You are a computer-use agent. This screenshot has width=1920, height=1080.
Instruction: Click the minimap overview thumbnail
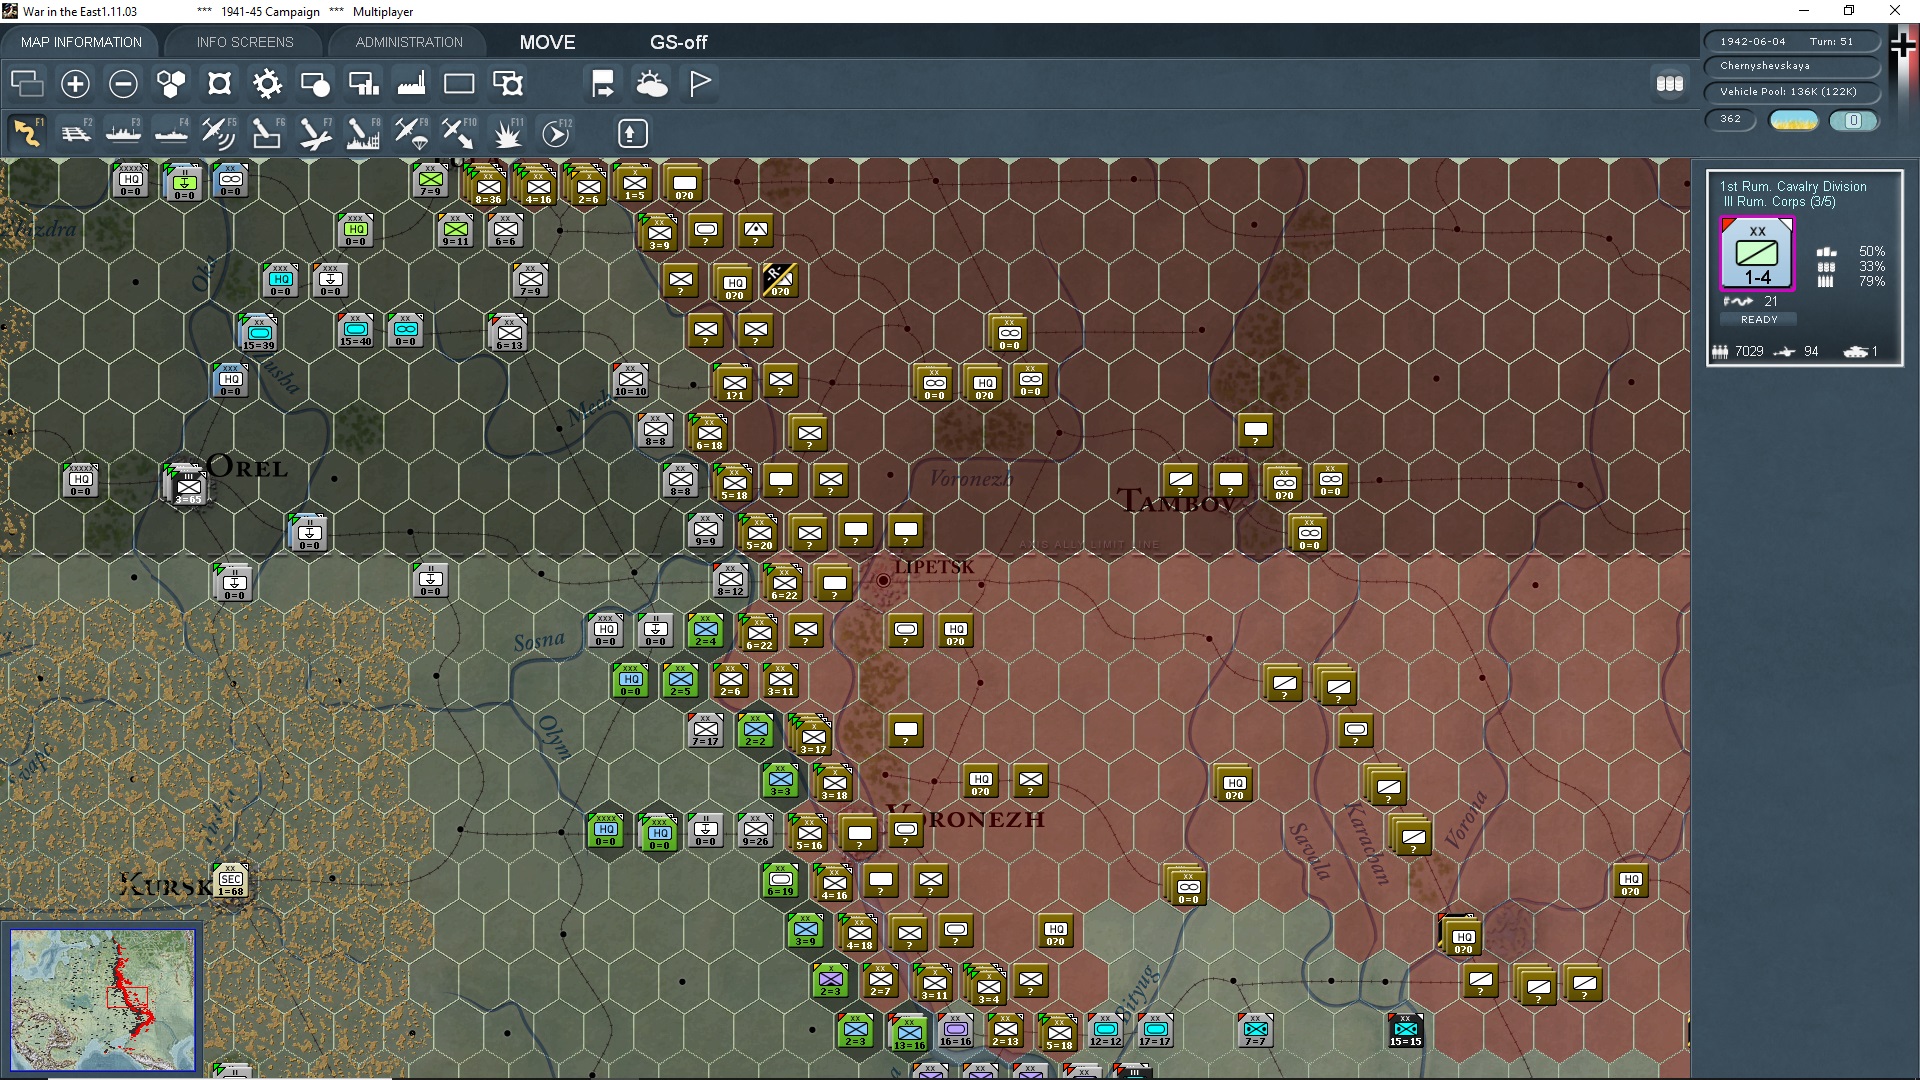(103, 999)
